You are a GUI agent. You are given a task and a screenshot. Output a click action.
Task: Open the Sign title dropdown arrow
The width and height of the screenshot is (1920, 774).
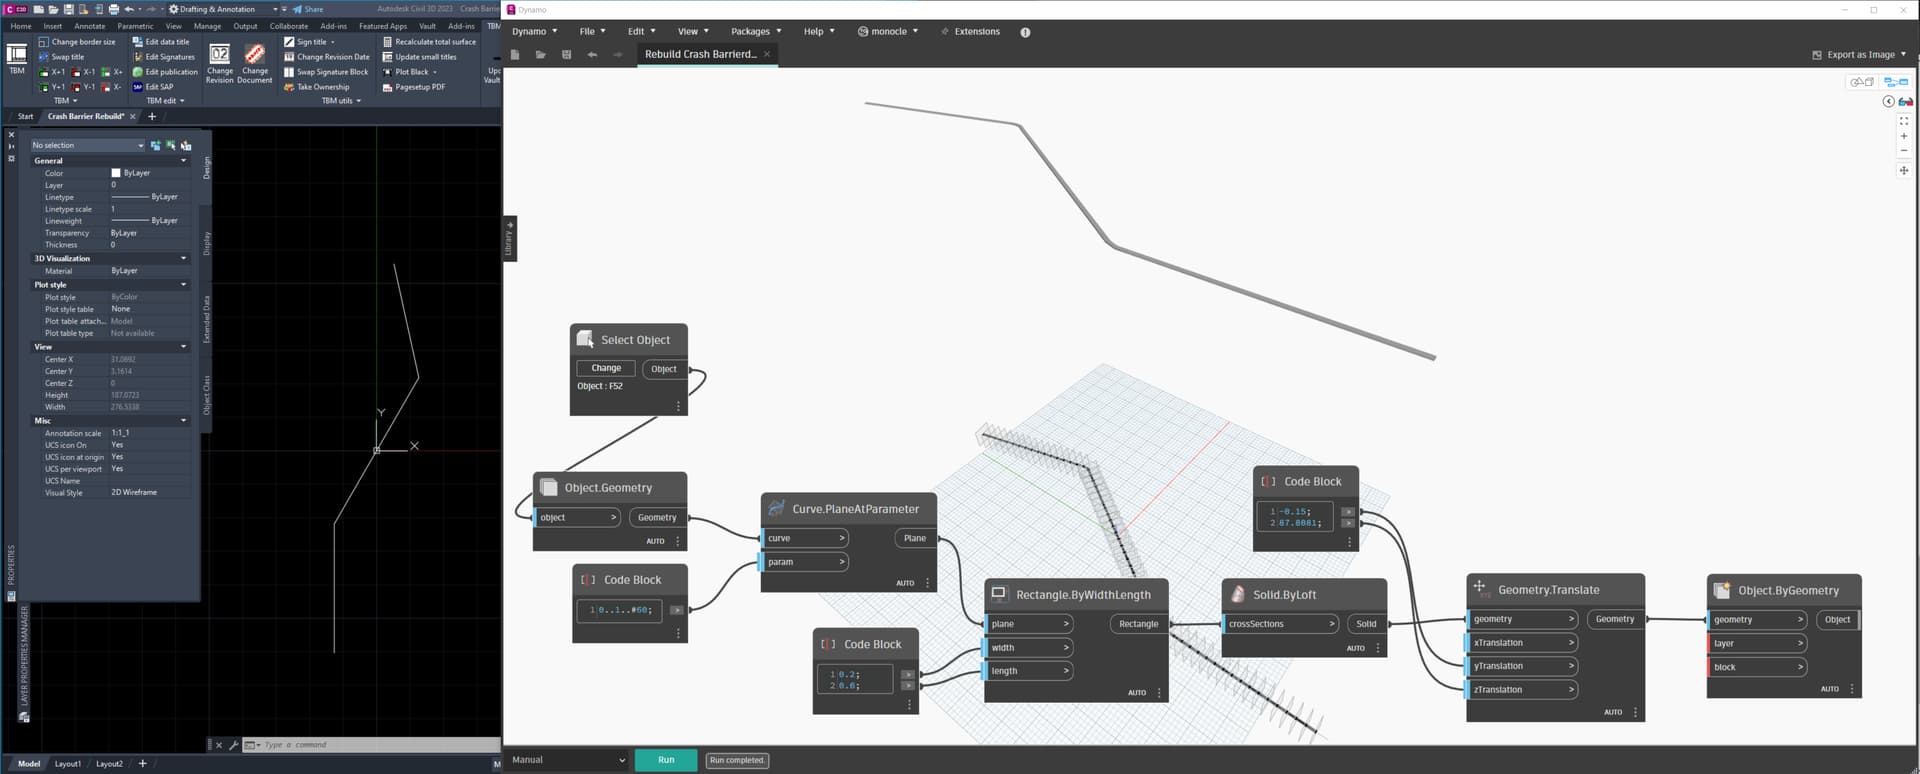click(333, 42)
